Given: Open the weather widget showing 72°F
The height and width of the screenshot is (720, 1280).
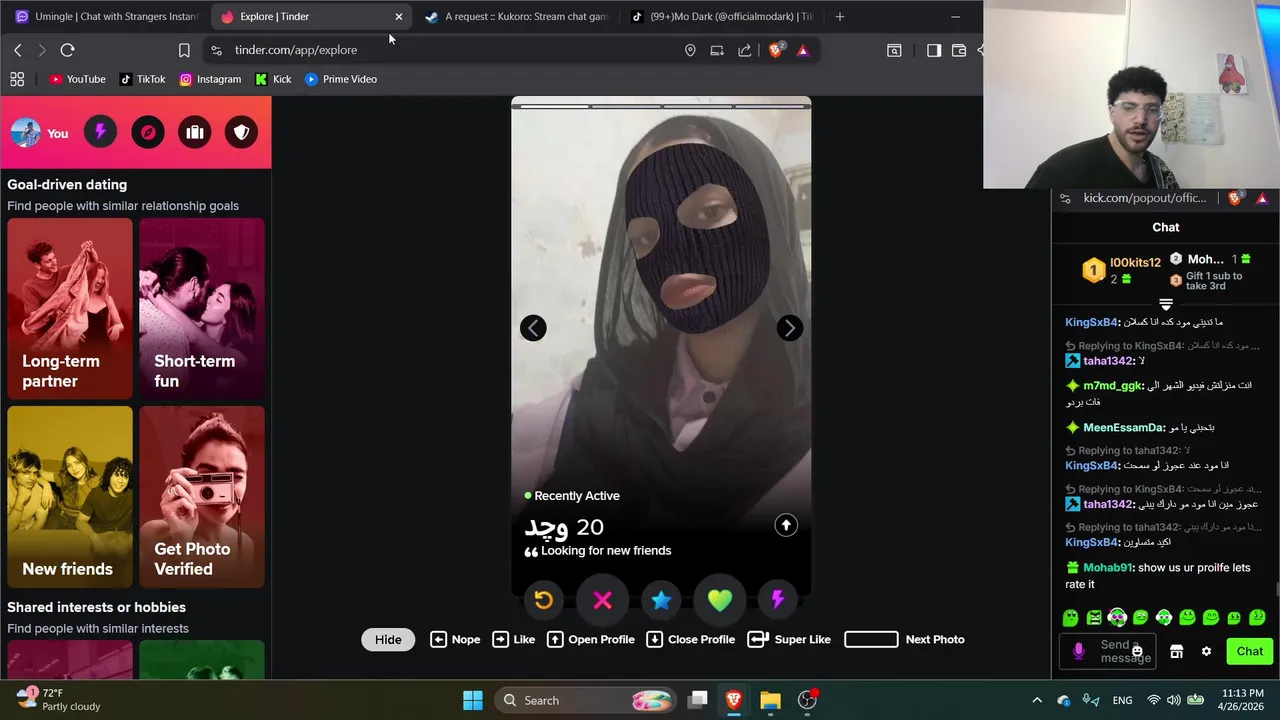Looking at the screenshot, I should tap(60, 700).
